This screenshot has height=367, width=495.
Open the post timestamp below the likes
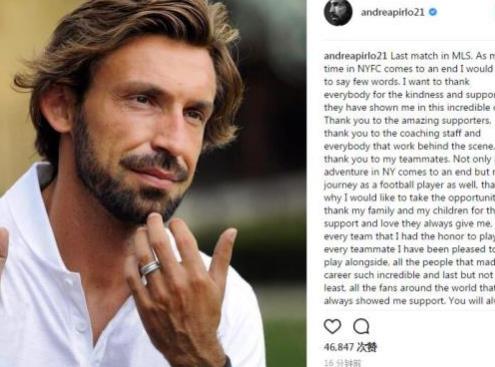pyautogui.click(x=342, y=363)
